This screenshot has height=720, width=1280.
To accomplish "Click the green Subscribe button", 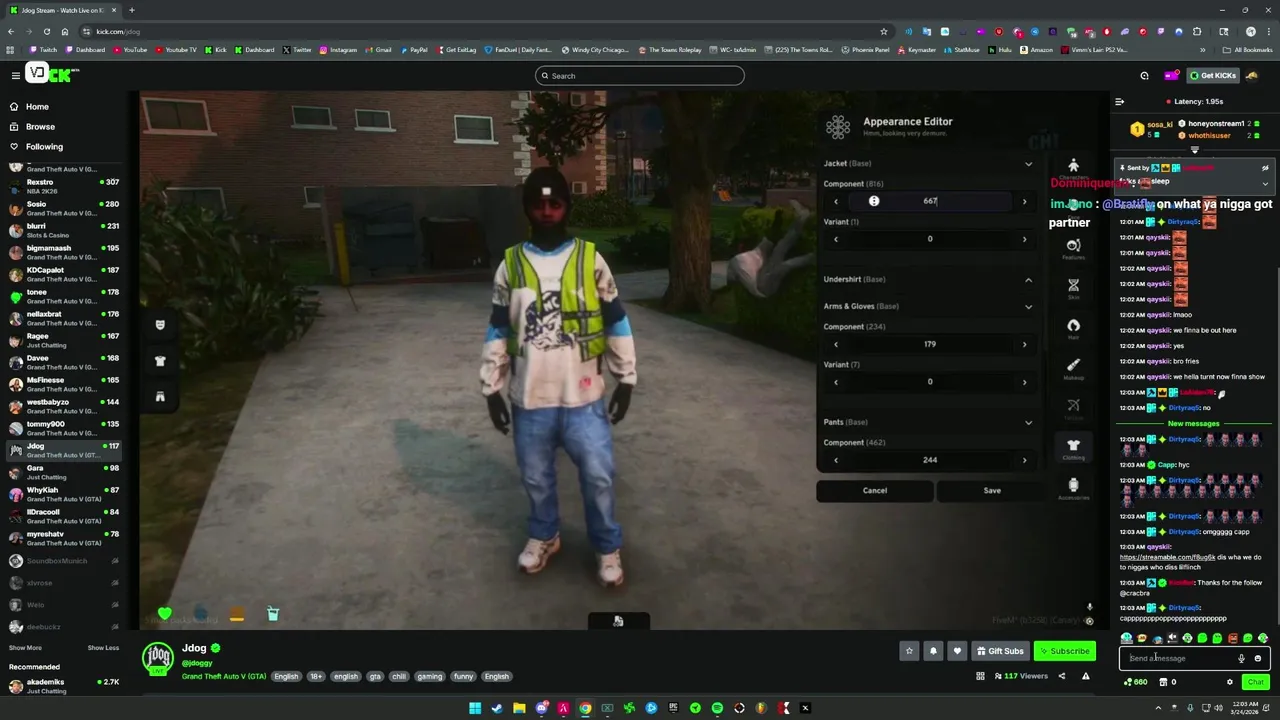I will click(1065, 651).
